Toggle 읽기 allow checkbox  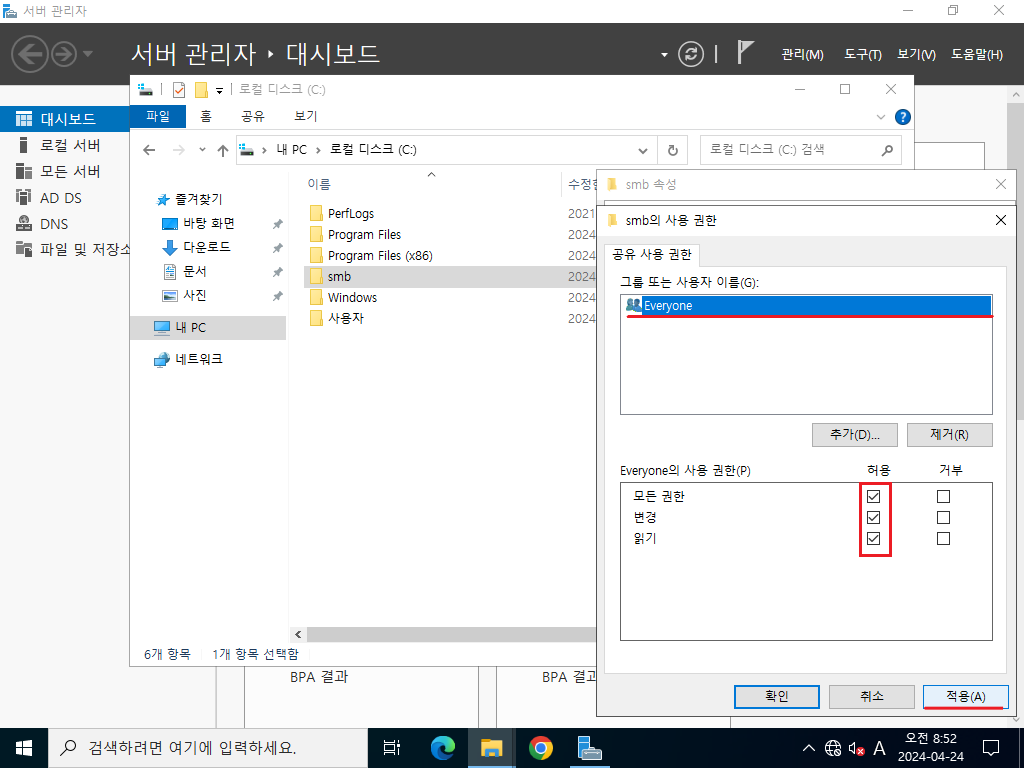(x=873, y=538)
